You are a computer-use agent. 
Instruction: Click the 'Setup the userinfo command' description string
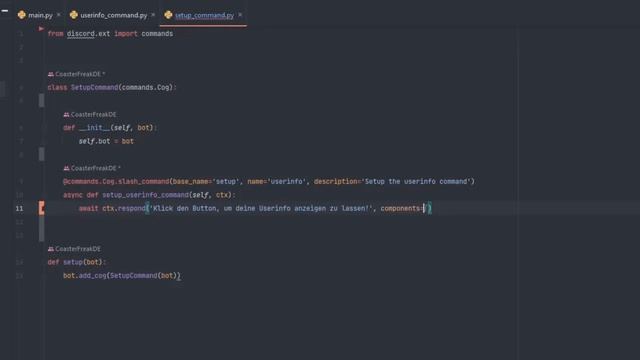(x=416, y=181)
